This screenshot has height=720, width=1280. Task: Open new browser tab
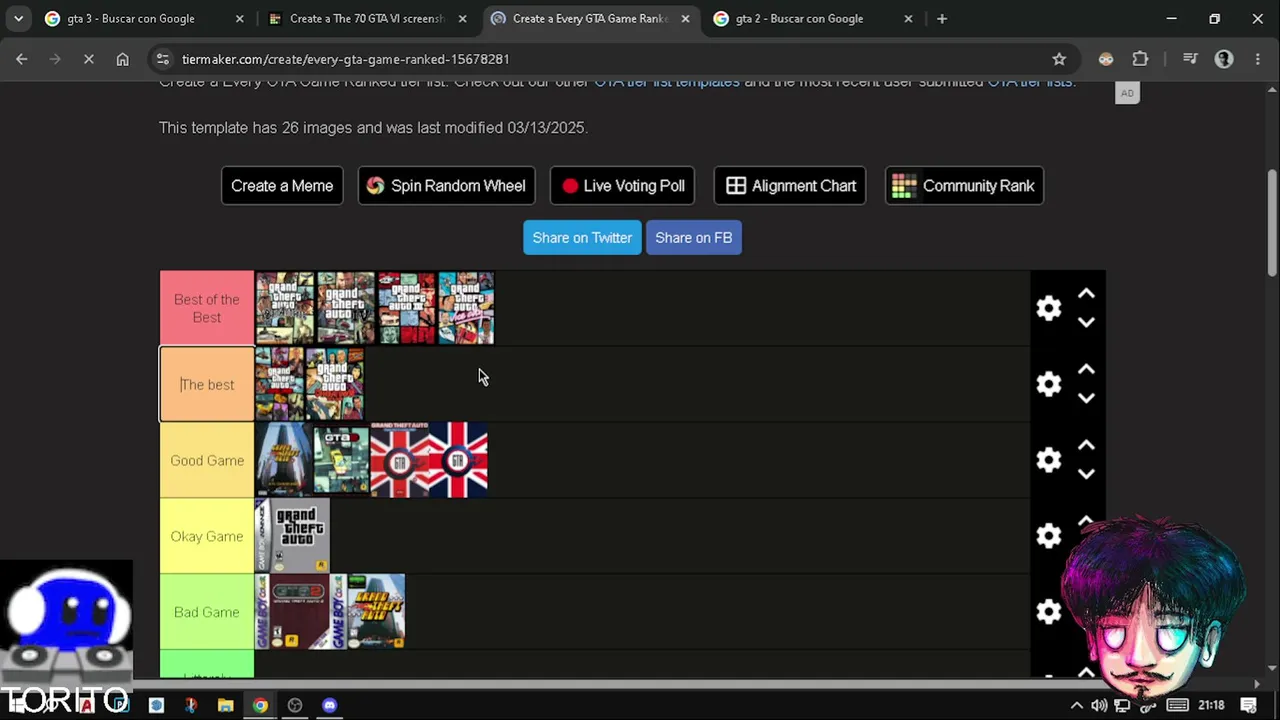[942, 18]
